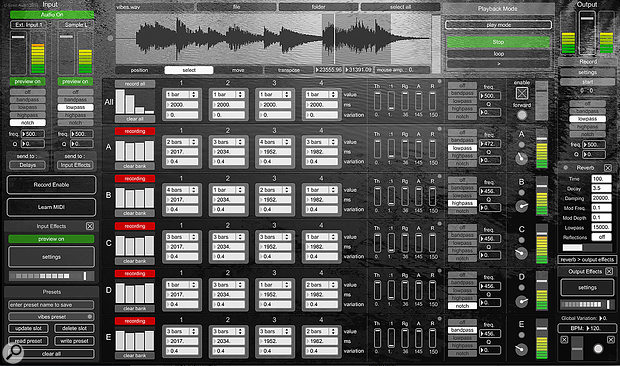Viewport: 620px width, 366px height.
Task: Open the 'Ext. Input 1' source dropdown
Action: click(28, 25)
